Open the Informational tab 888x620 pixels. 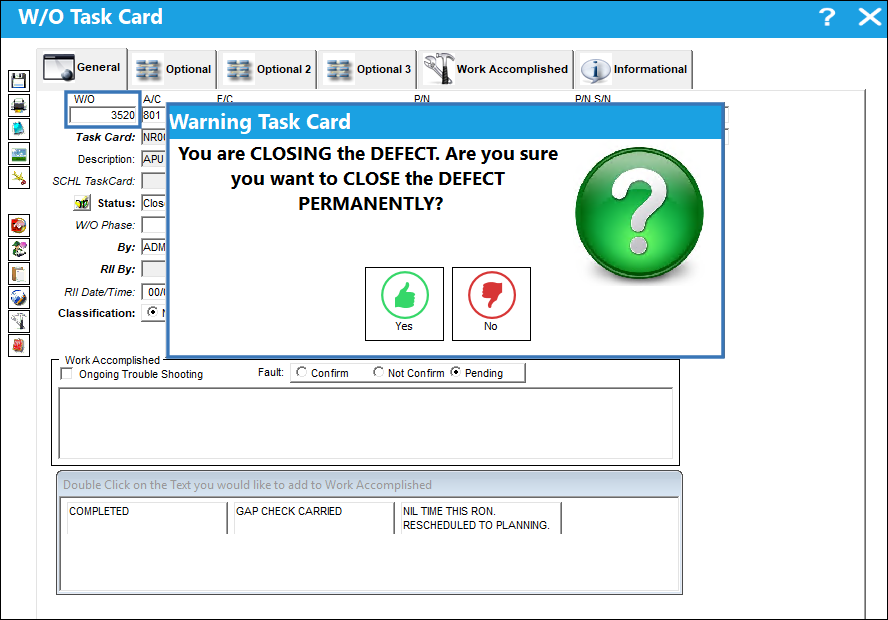tap(634, 69)
